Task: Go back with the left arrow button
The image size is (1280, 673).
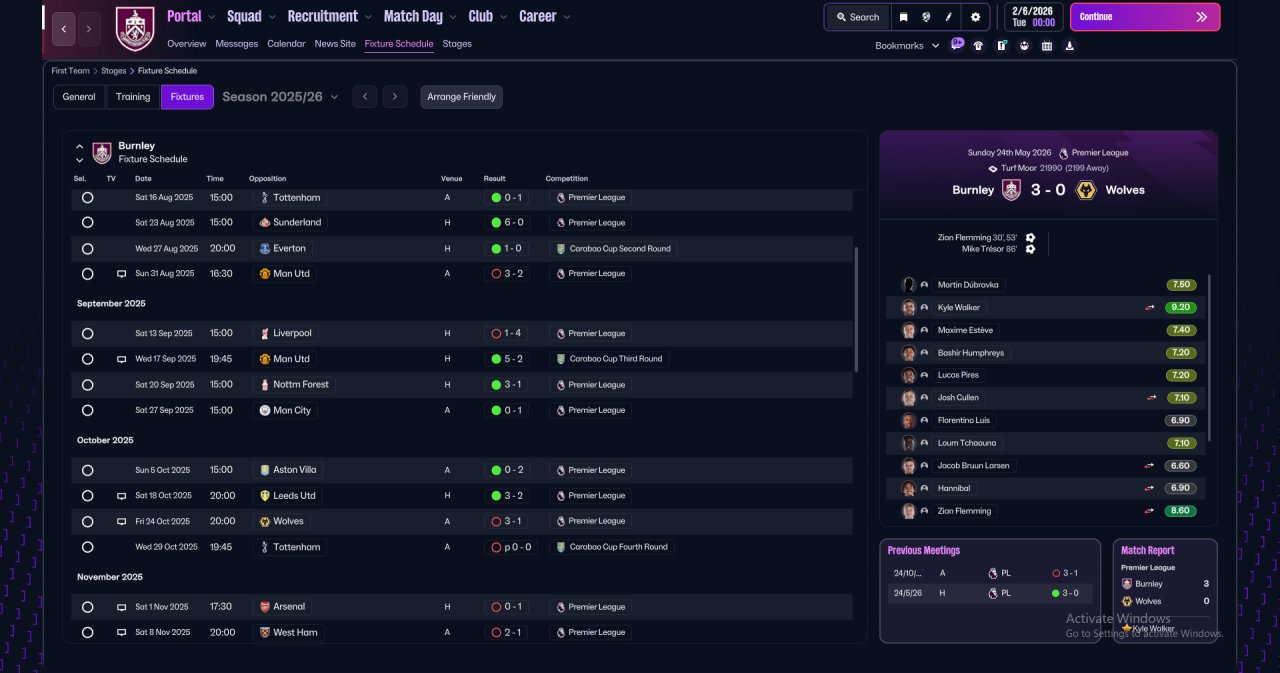Action: [64, 29]
